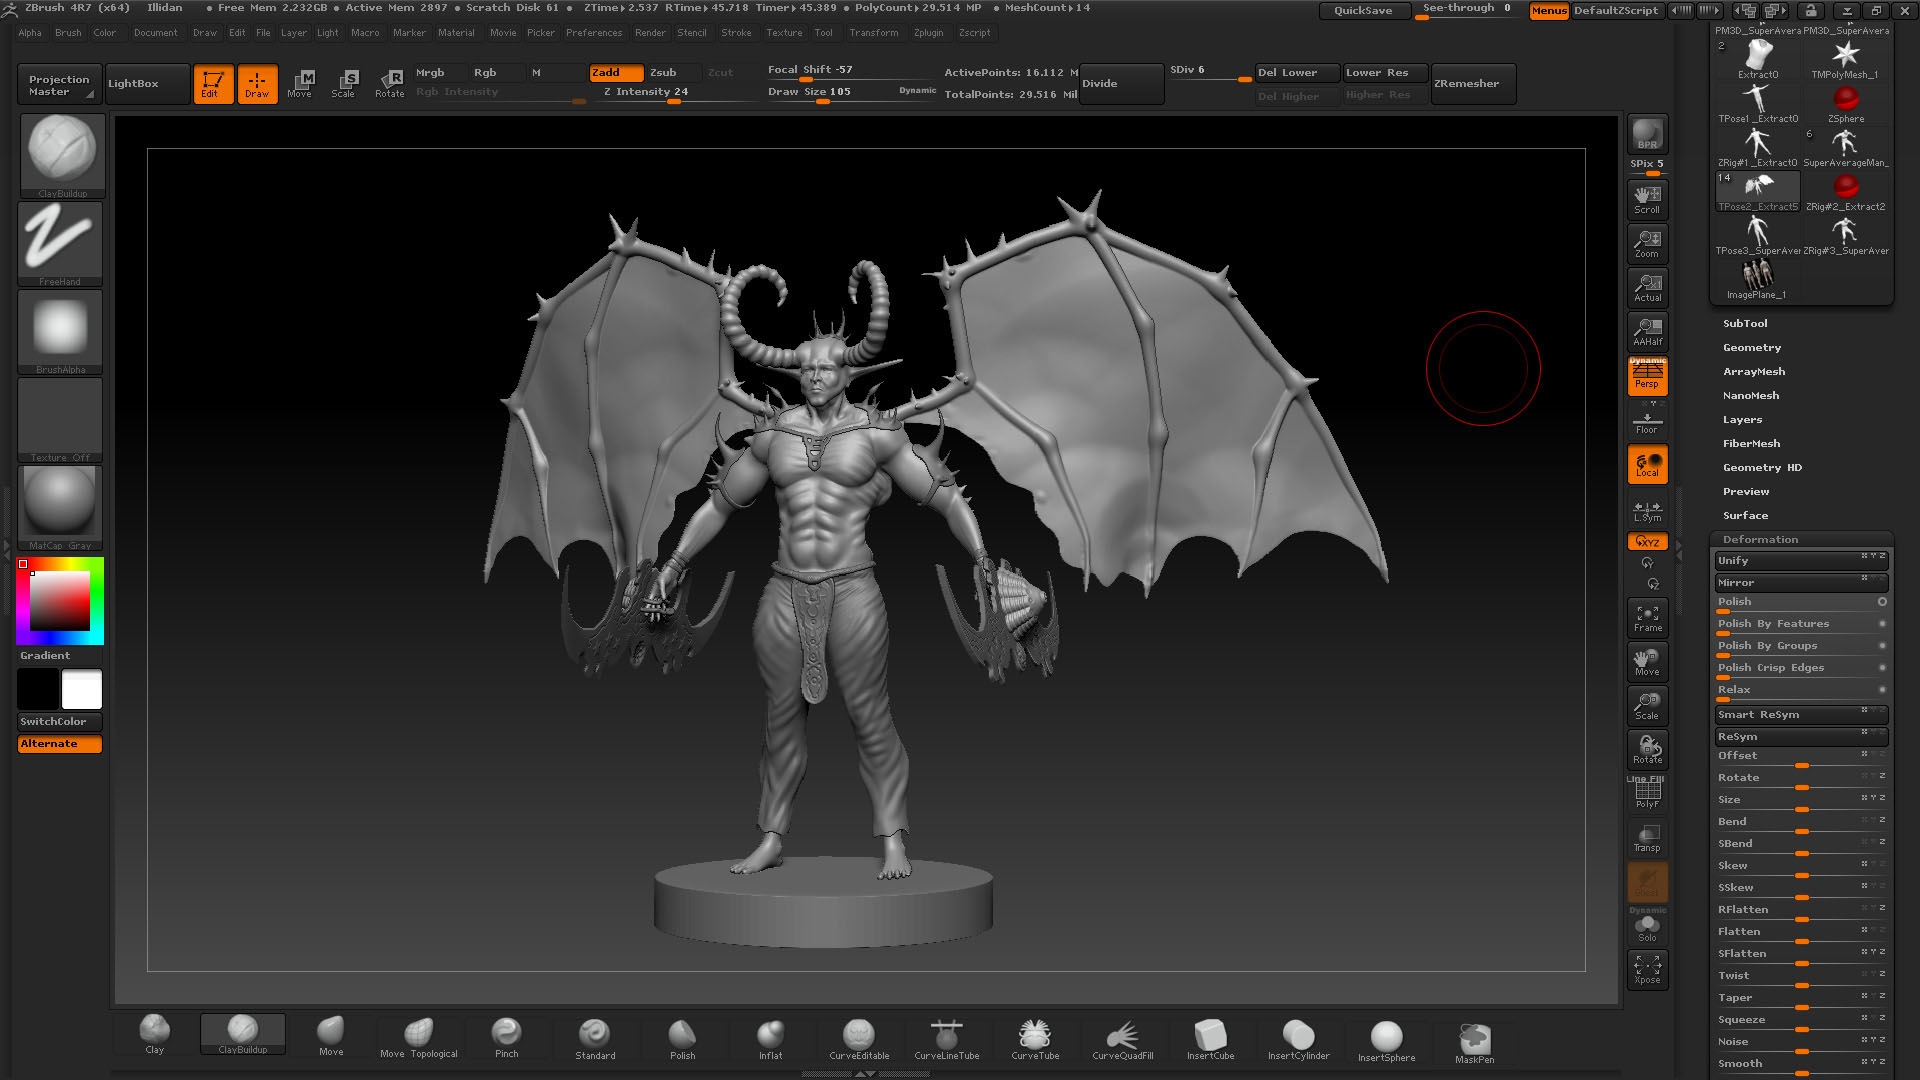Image resolution: width=1920 pixels, height=1080 pixels.
Task: Expand the NanoMesh section
Action: tap(1751, 395)
